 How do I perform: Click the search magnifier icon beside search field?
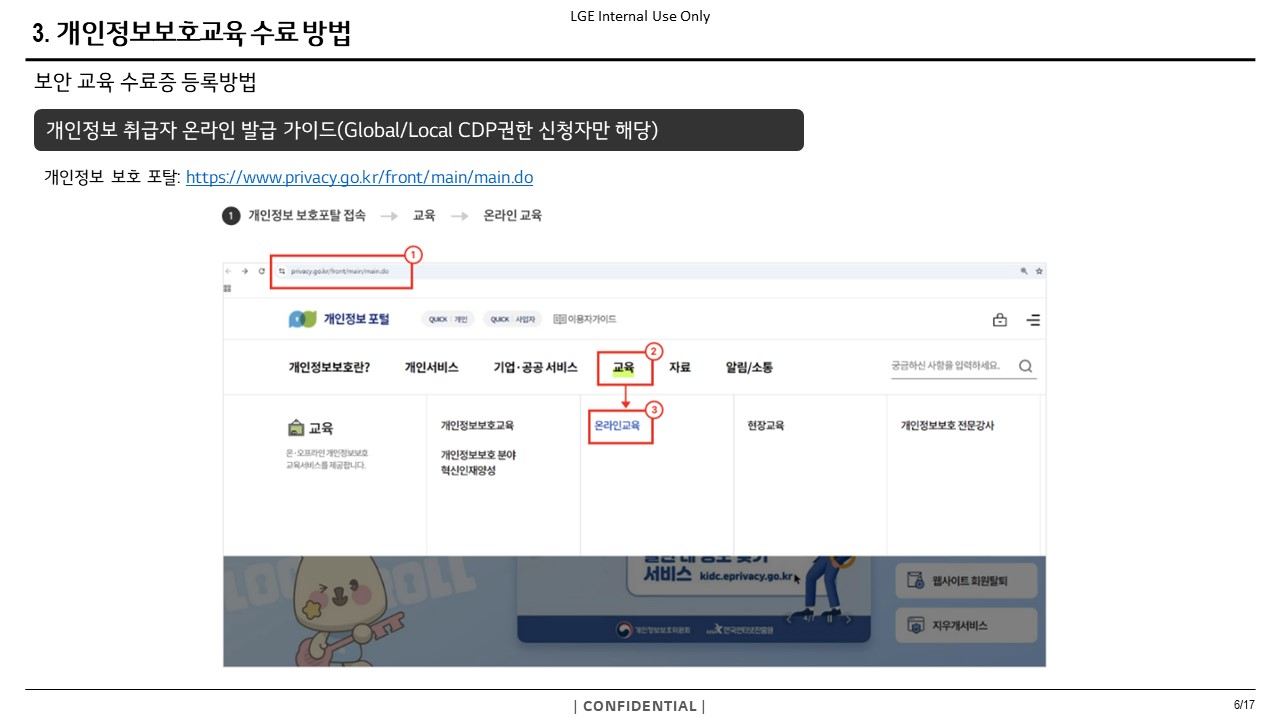coord(1025,366)
